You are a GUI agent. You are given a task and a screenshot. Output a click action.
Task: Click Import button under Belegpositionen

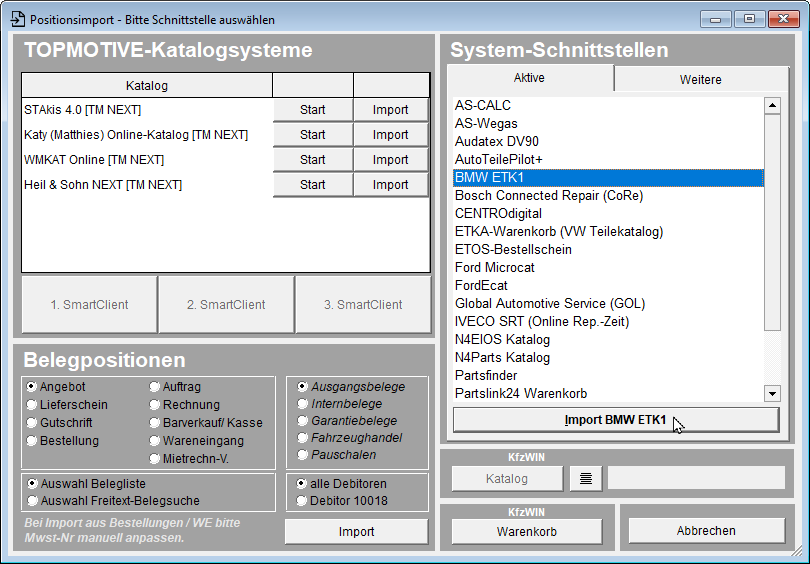[356, 531]
